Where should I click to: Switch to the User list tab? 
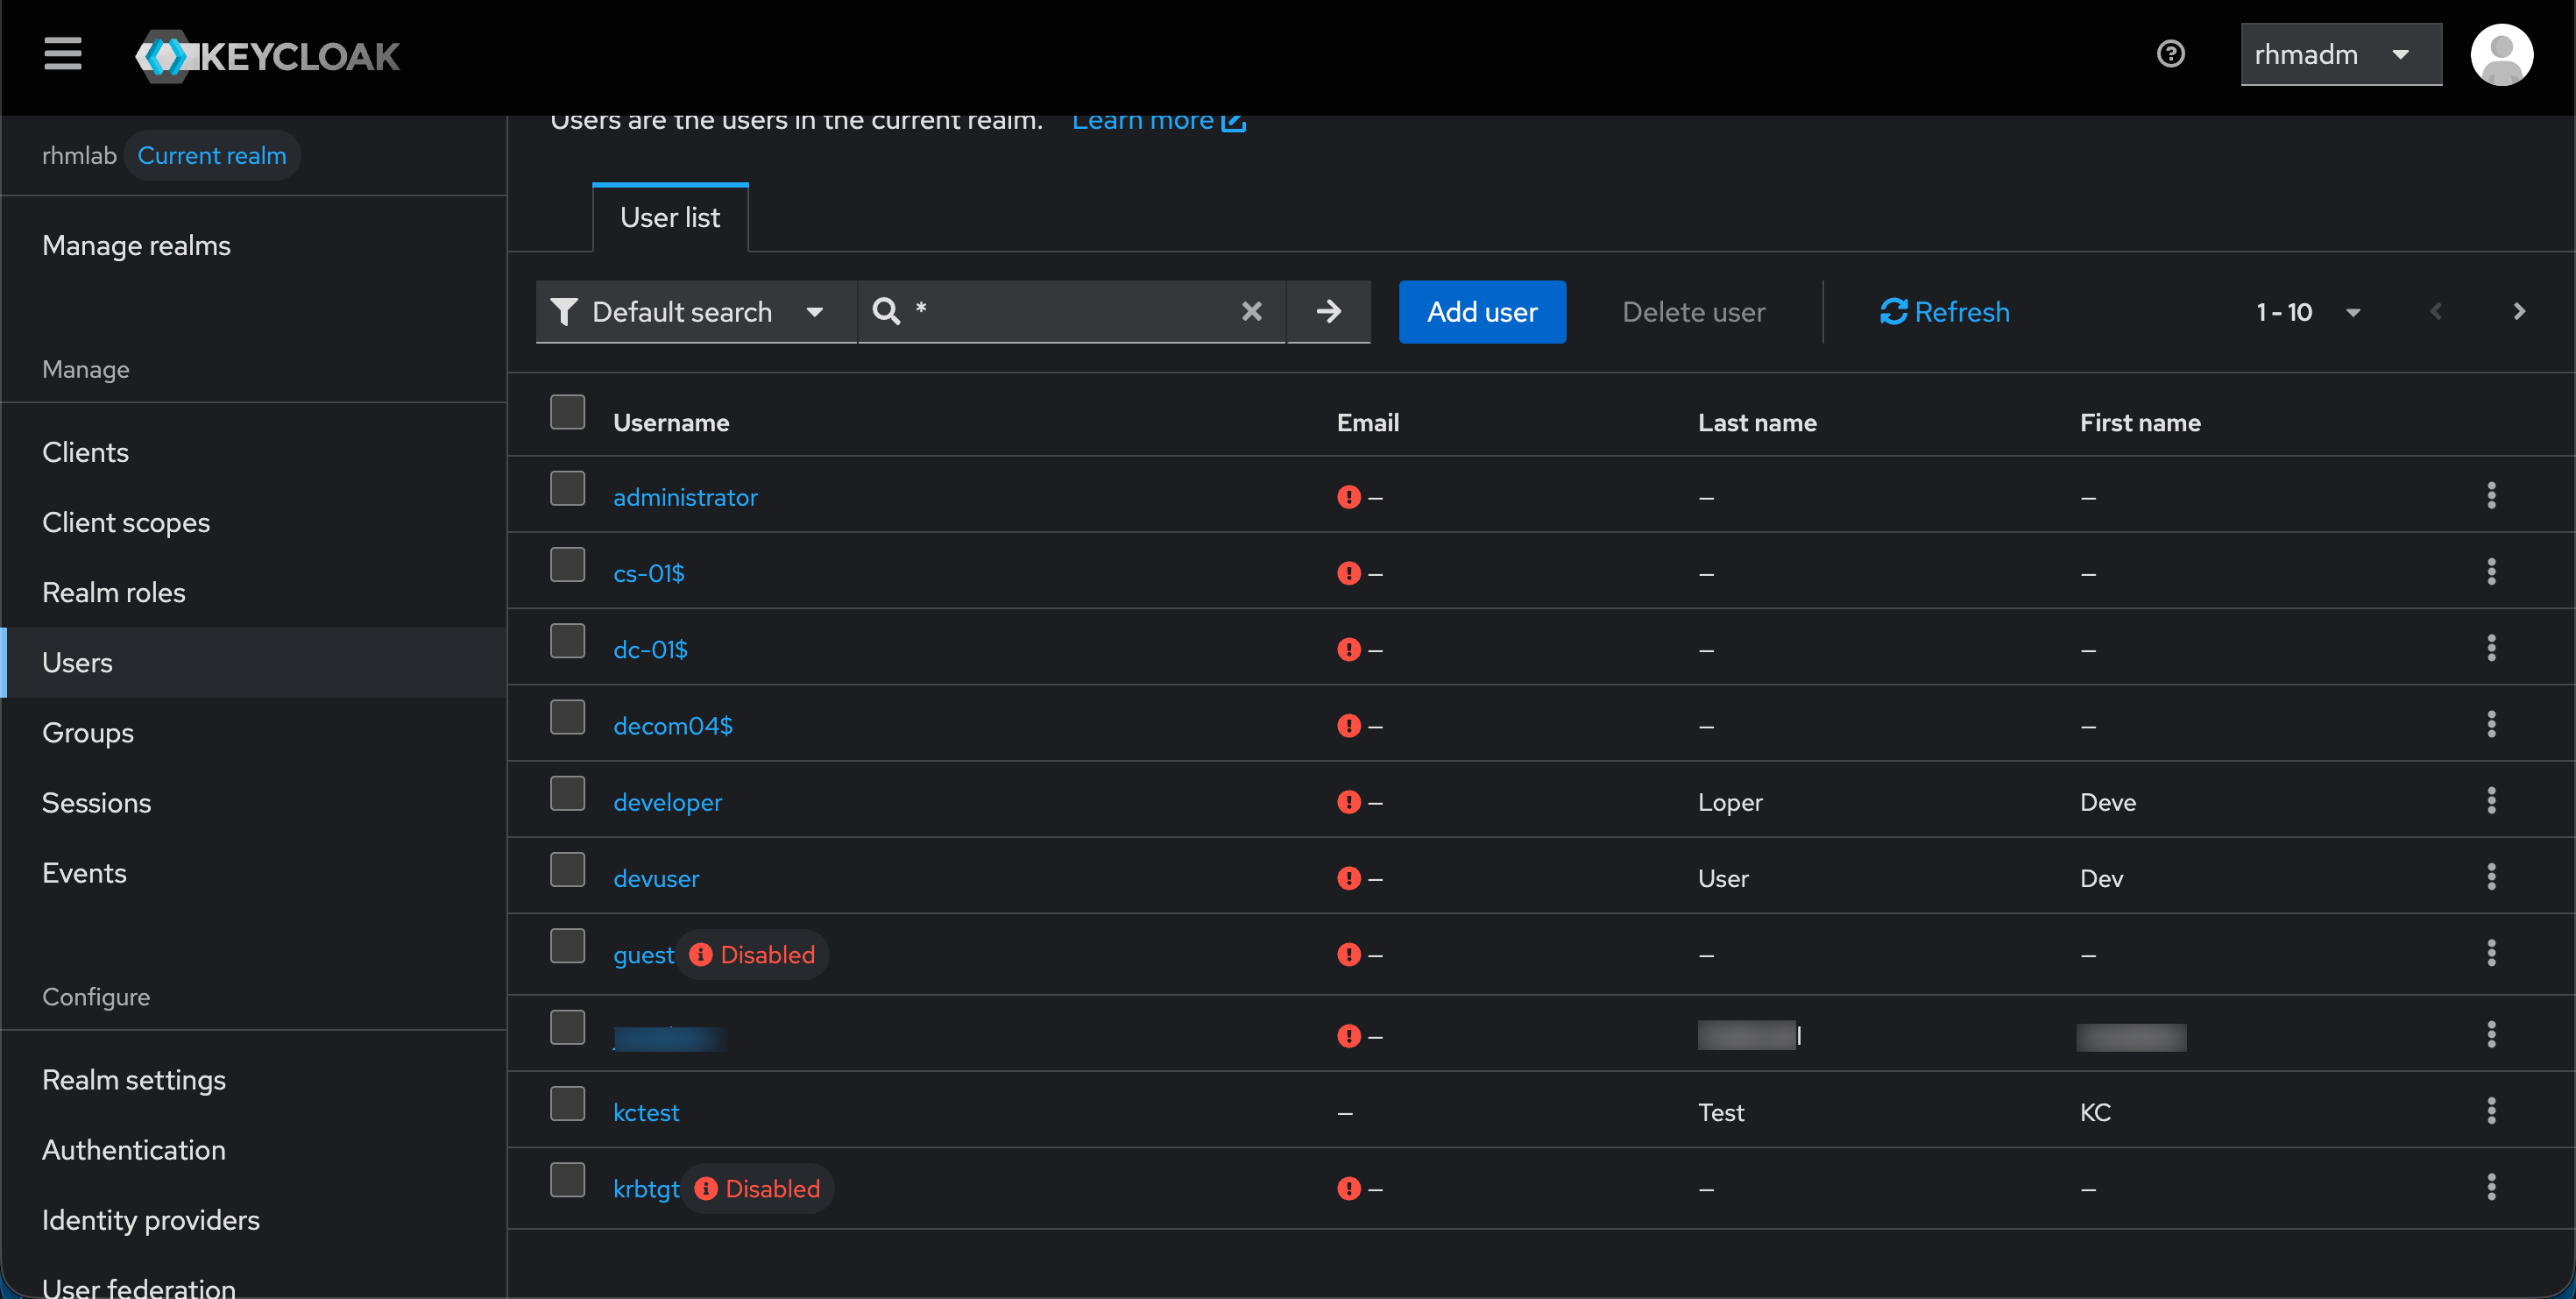669,216
